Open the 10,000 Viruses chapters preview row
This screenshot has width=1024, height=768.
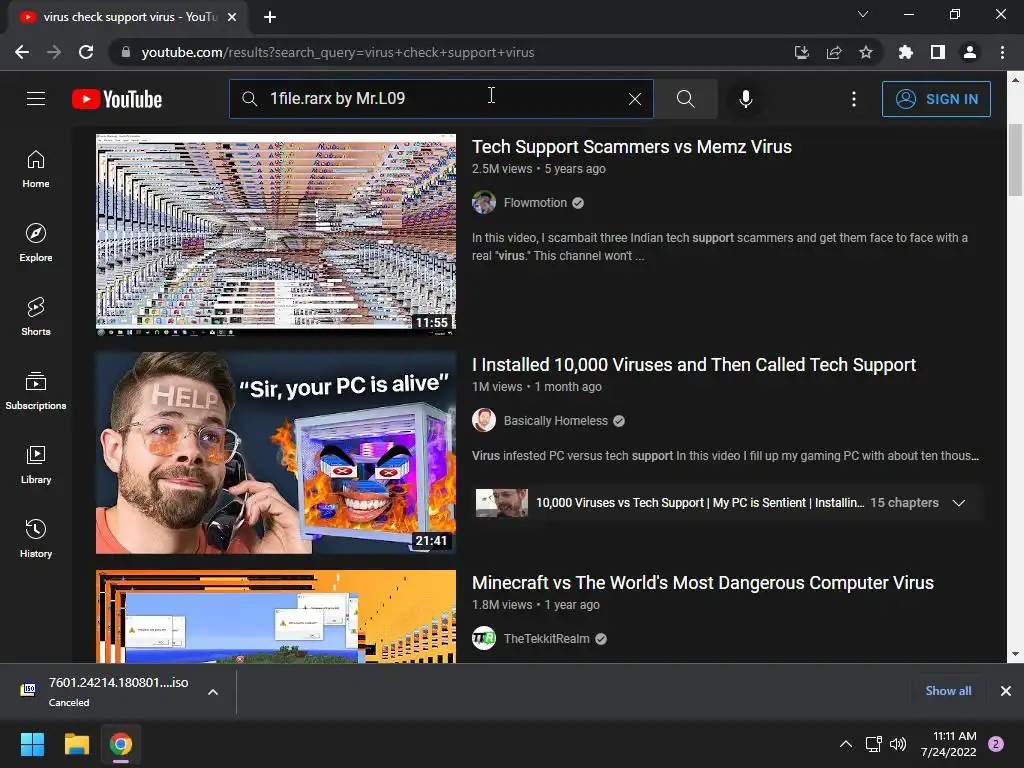click(728, 503)
